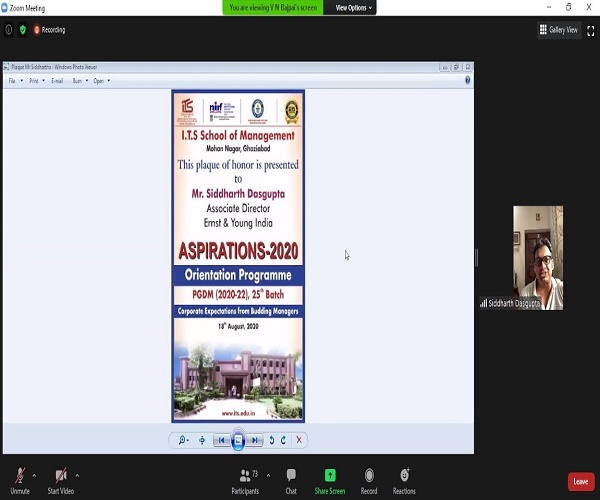Go to next photo
The height and width of the screenshot is (500, 600).
pyautogui.click(x=254, y=440)
